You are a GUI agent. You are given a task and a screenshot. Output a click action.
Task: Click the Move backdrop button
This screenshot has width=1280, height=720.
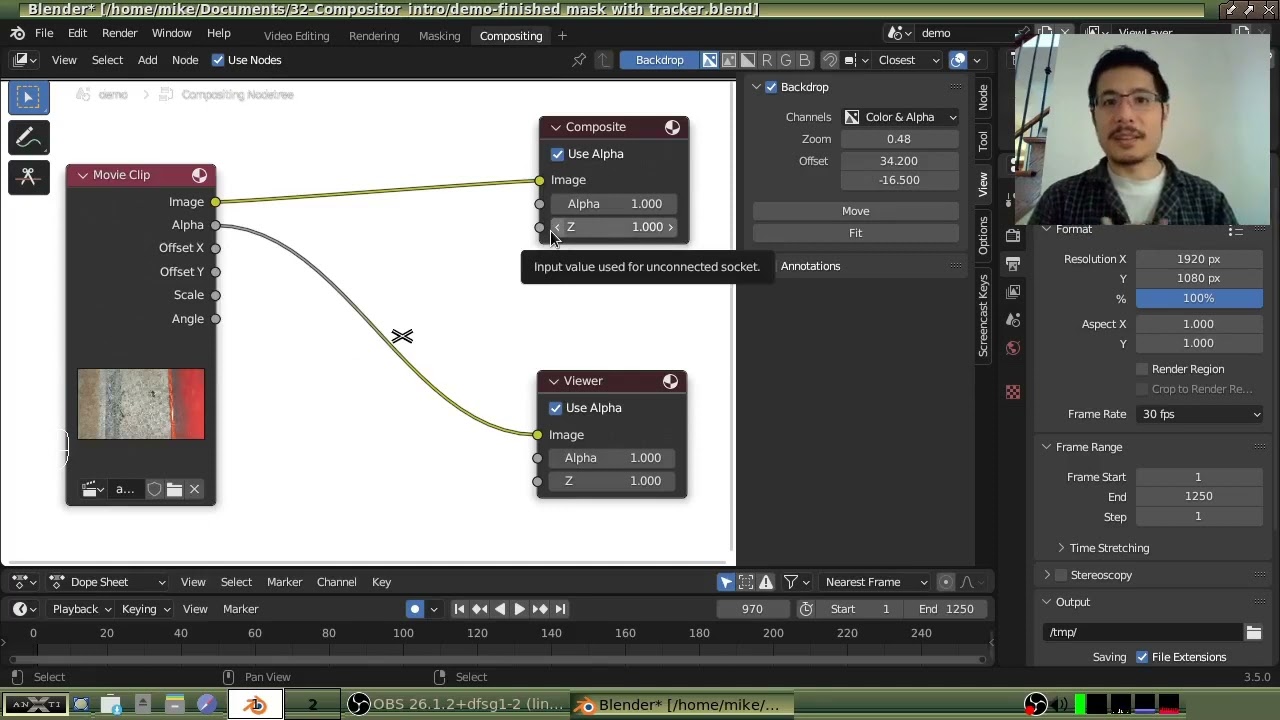(x=855, y=211)
